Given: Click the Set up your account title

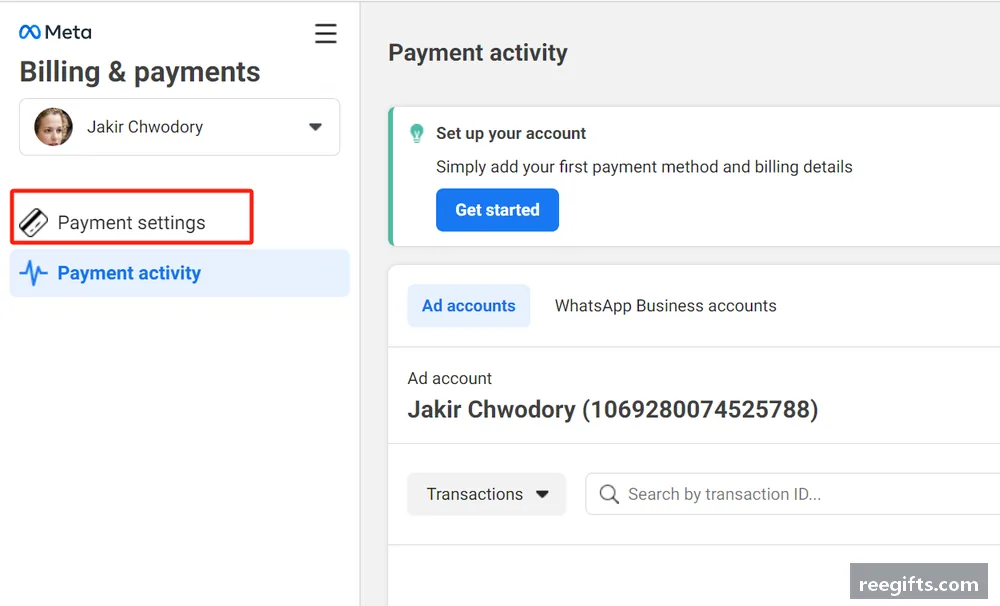Looking at the screenshot, I should click(511, 133).
